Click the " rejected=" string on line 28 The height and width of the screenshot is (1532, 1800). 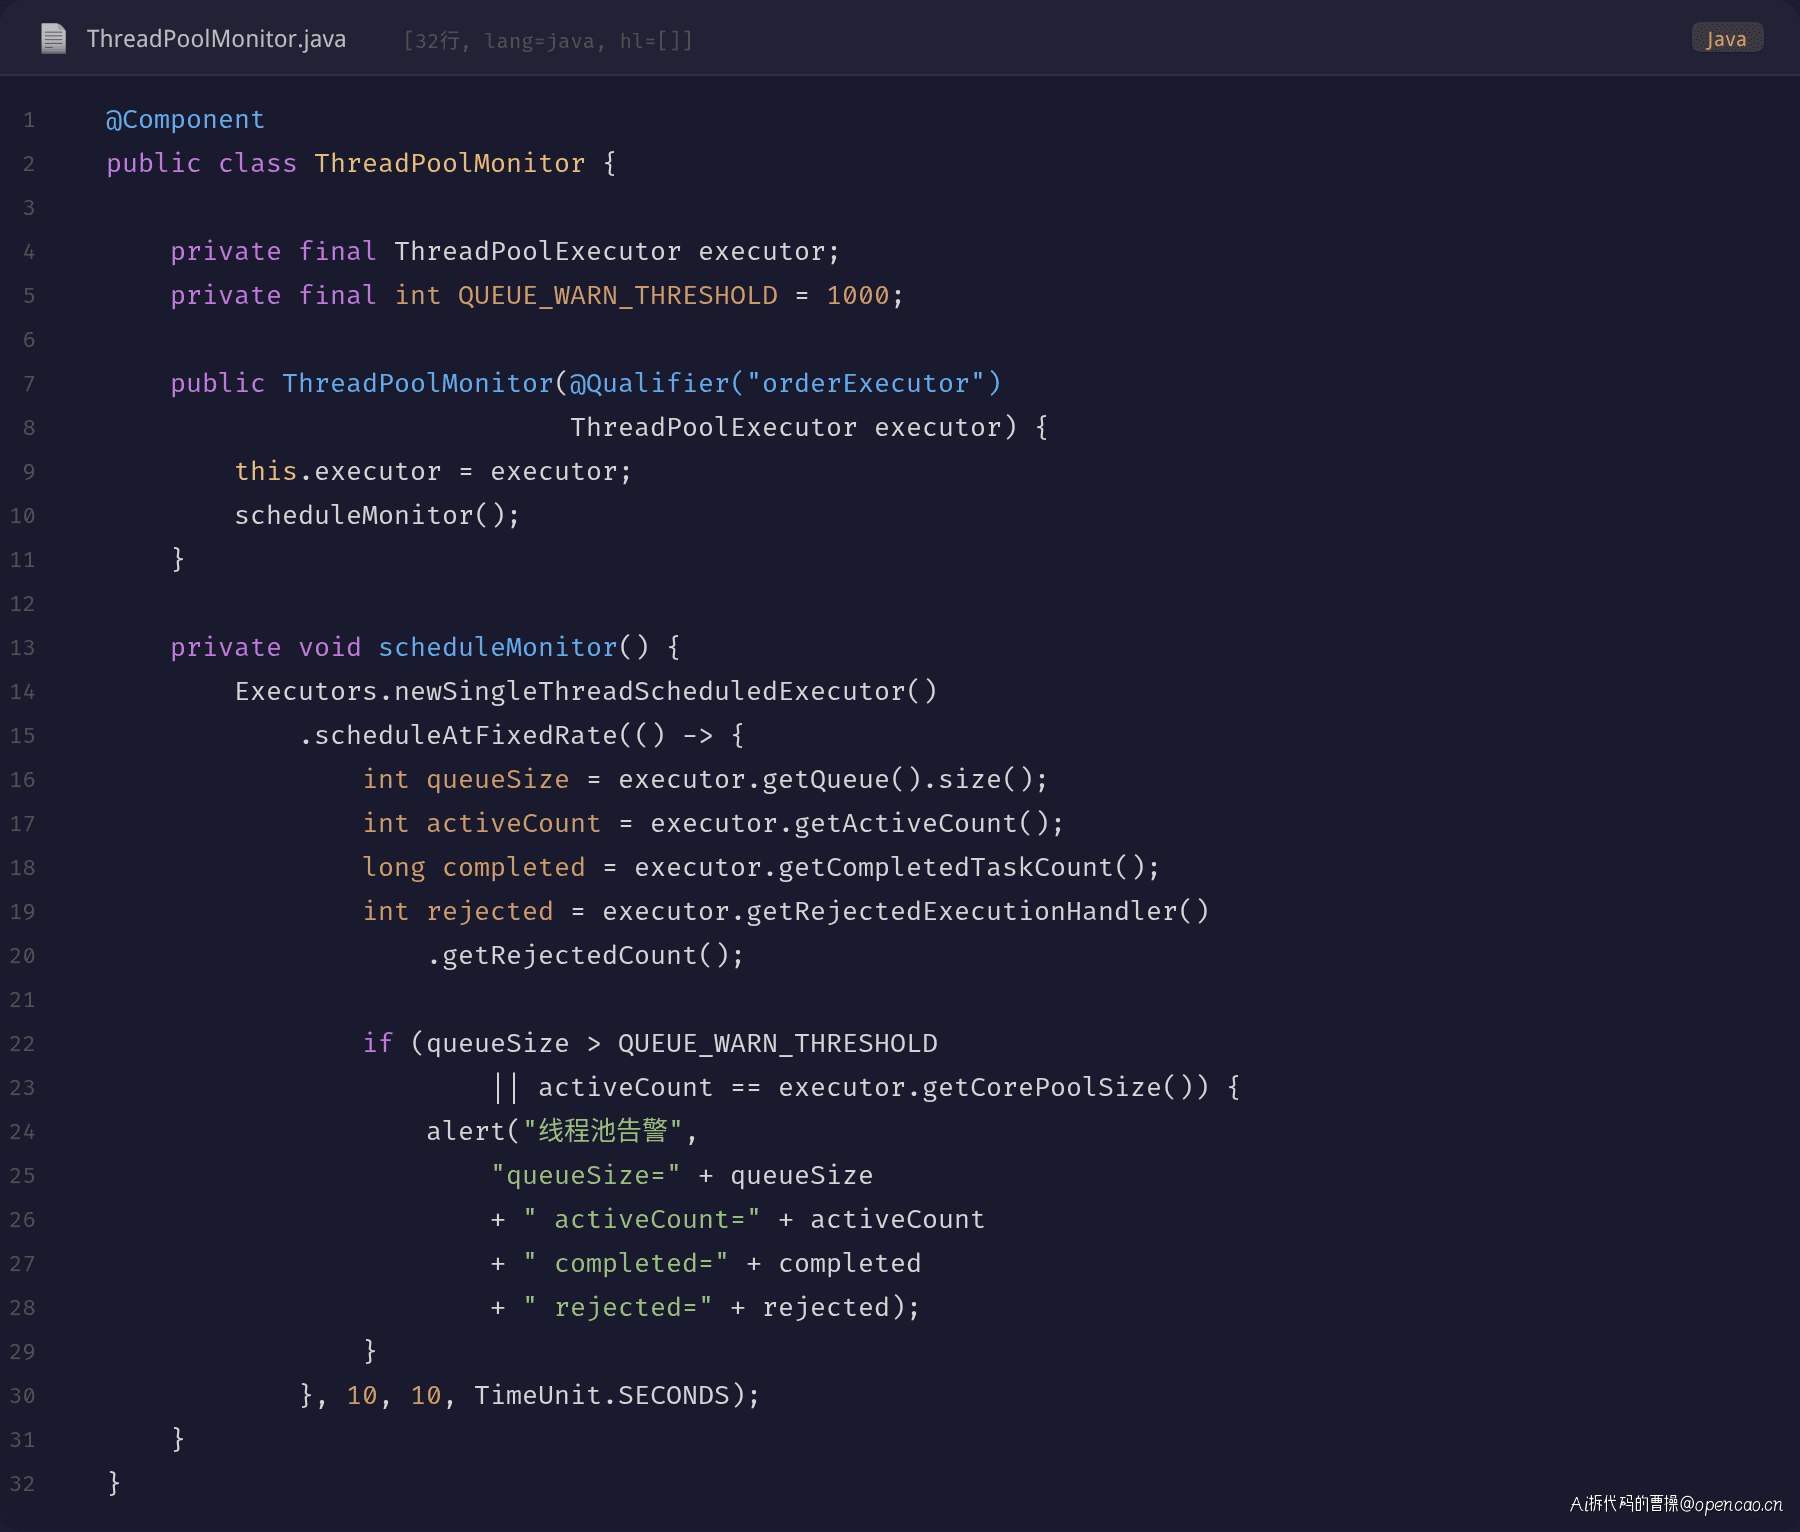[x=618, y=1308]
